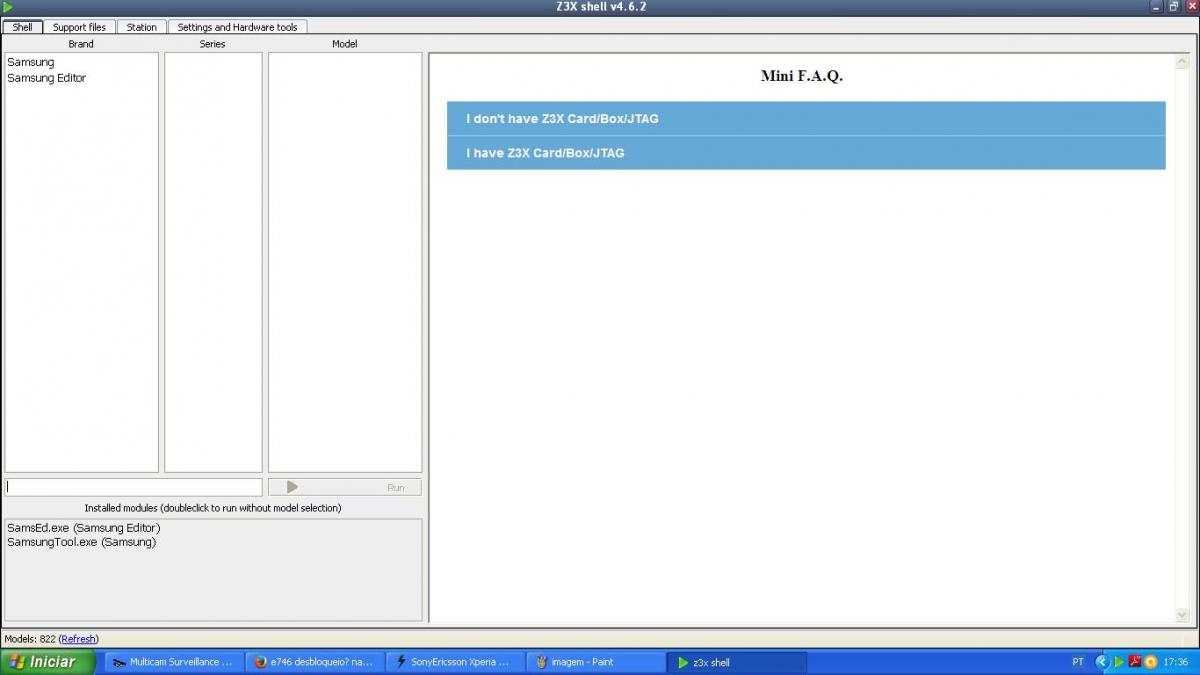The height and width of the screenshot is (675, 1200).
Task: Click the Z3X green arrow title icon
Action: coord(8,7)
